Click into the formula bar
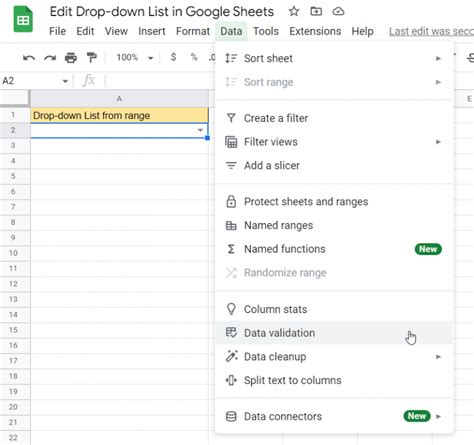474x445 pixels. pos(160,81)
